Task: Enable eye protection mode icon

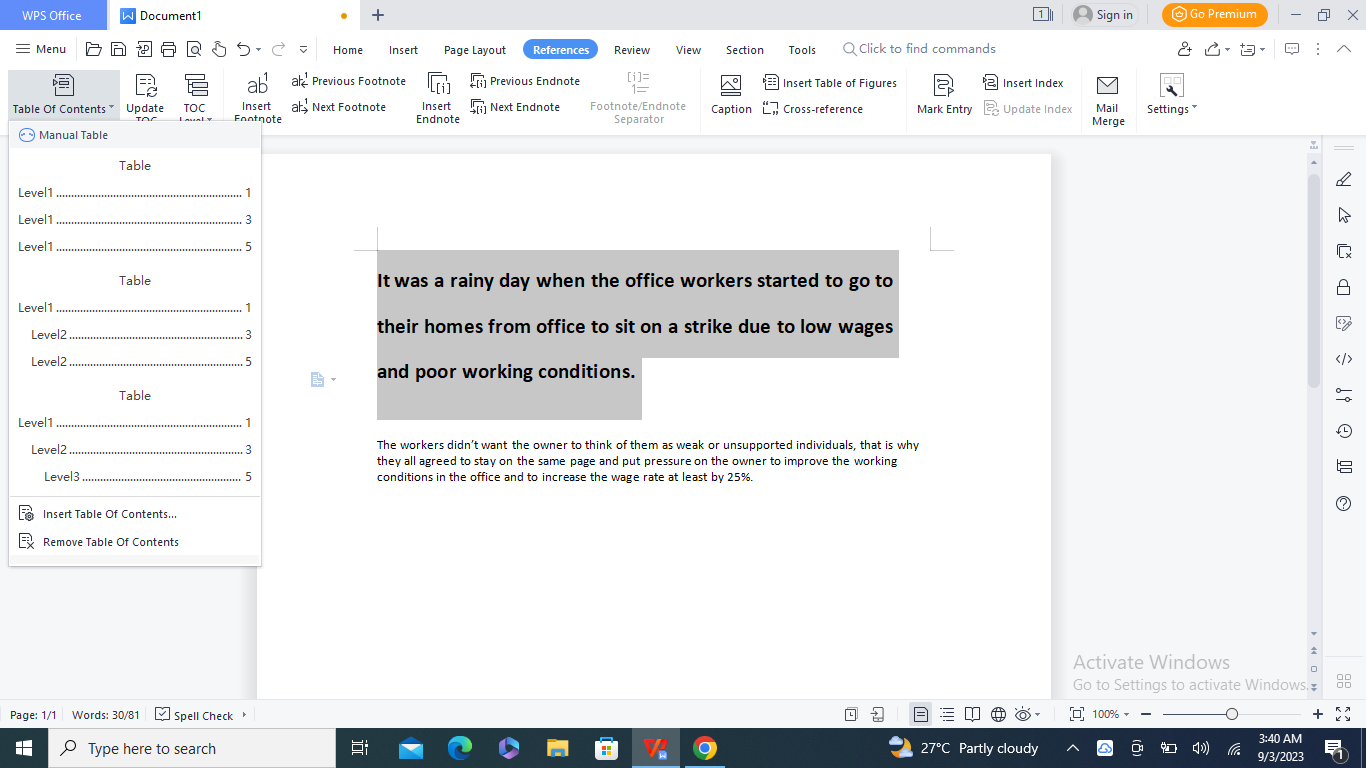Action: coord(1022,714)
